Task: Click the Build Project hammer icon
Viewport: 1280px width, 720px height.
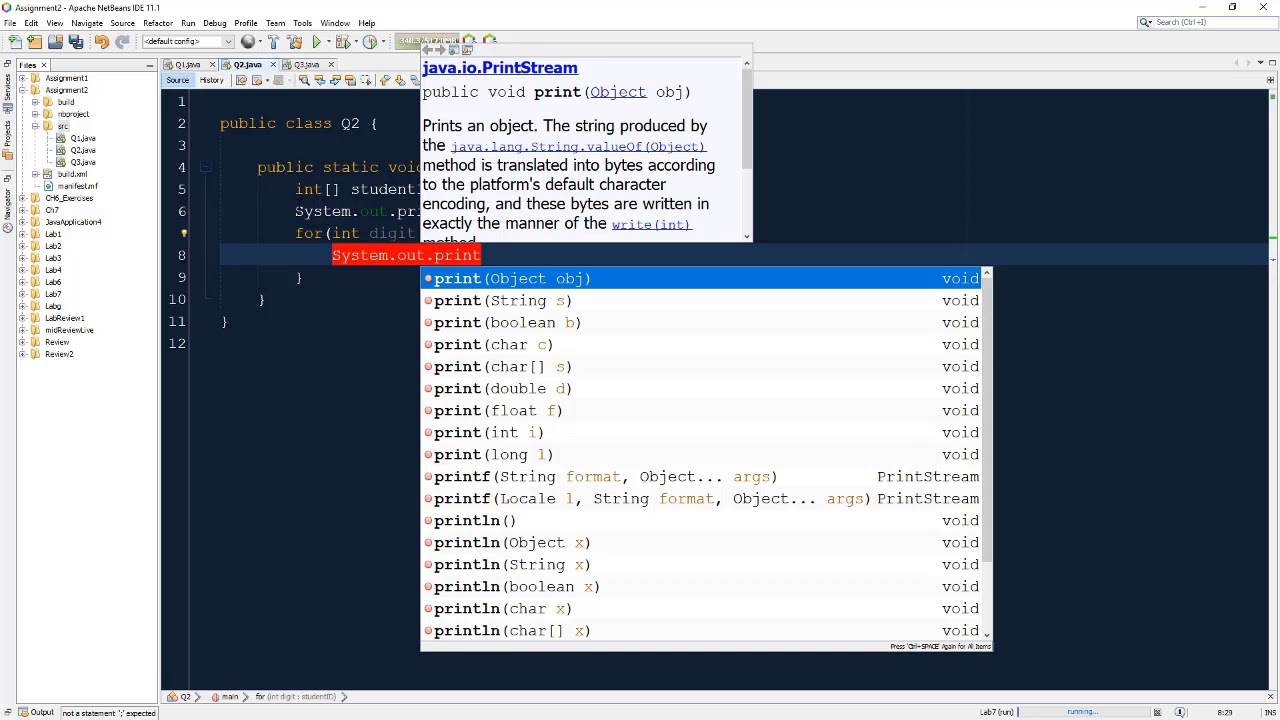Action: [273, 42]
